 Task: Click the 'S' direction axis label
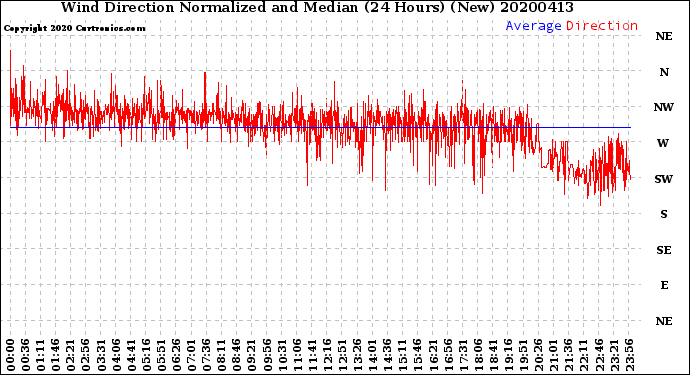(x=664, y=214)
